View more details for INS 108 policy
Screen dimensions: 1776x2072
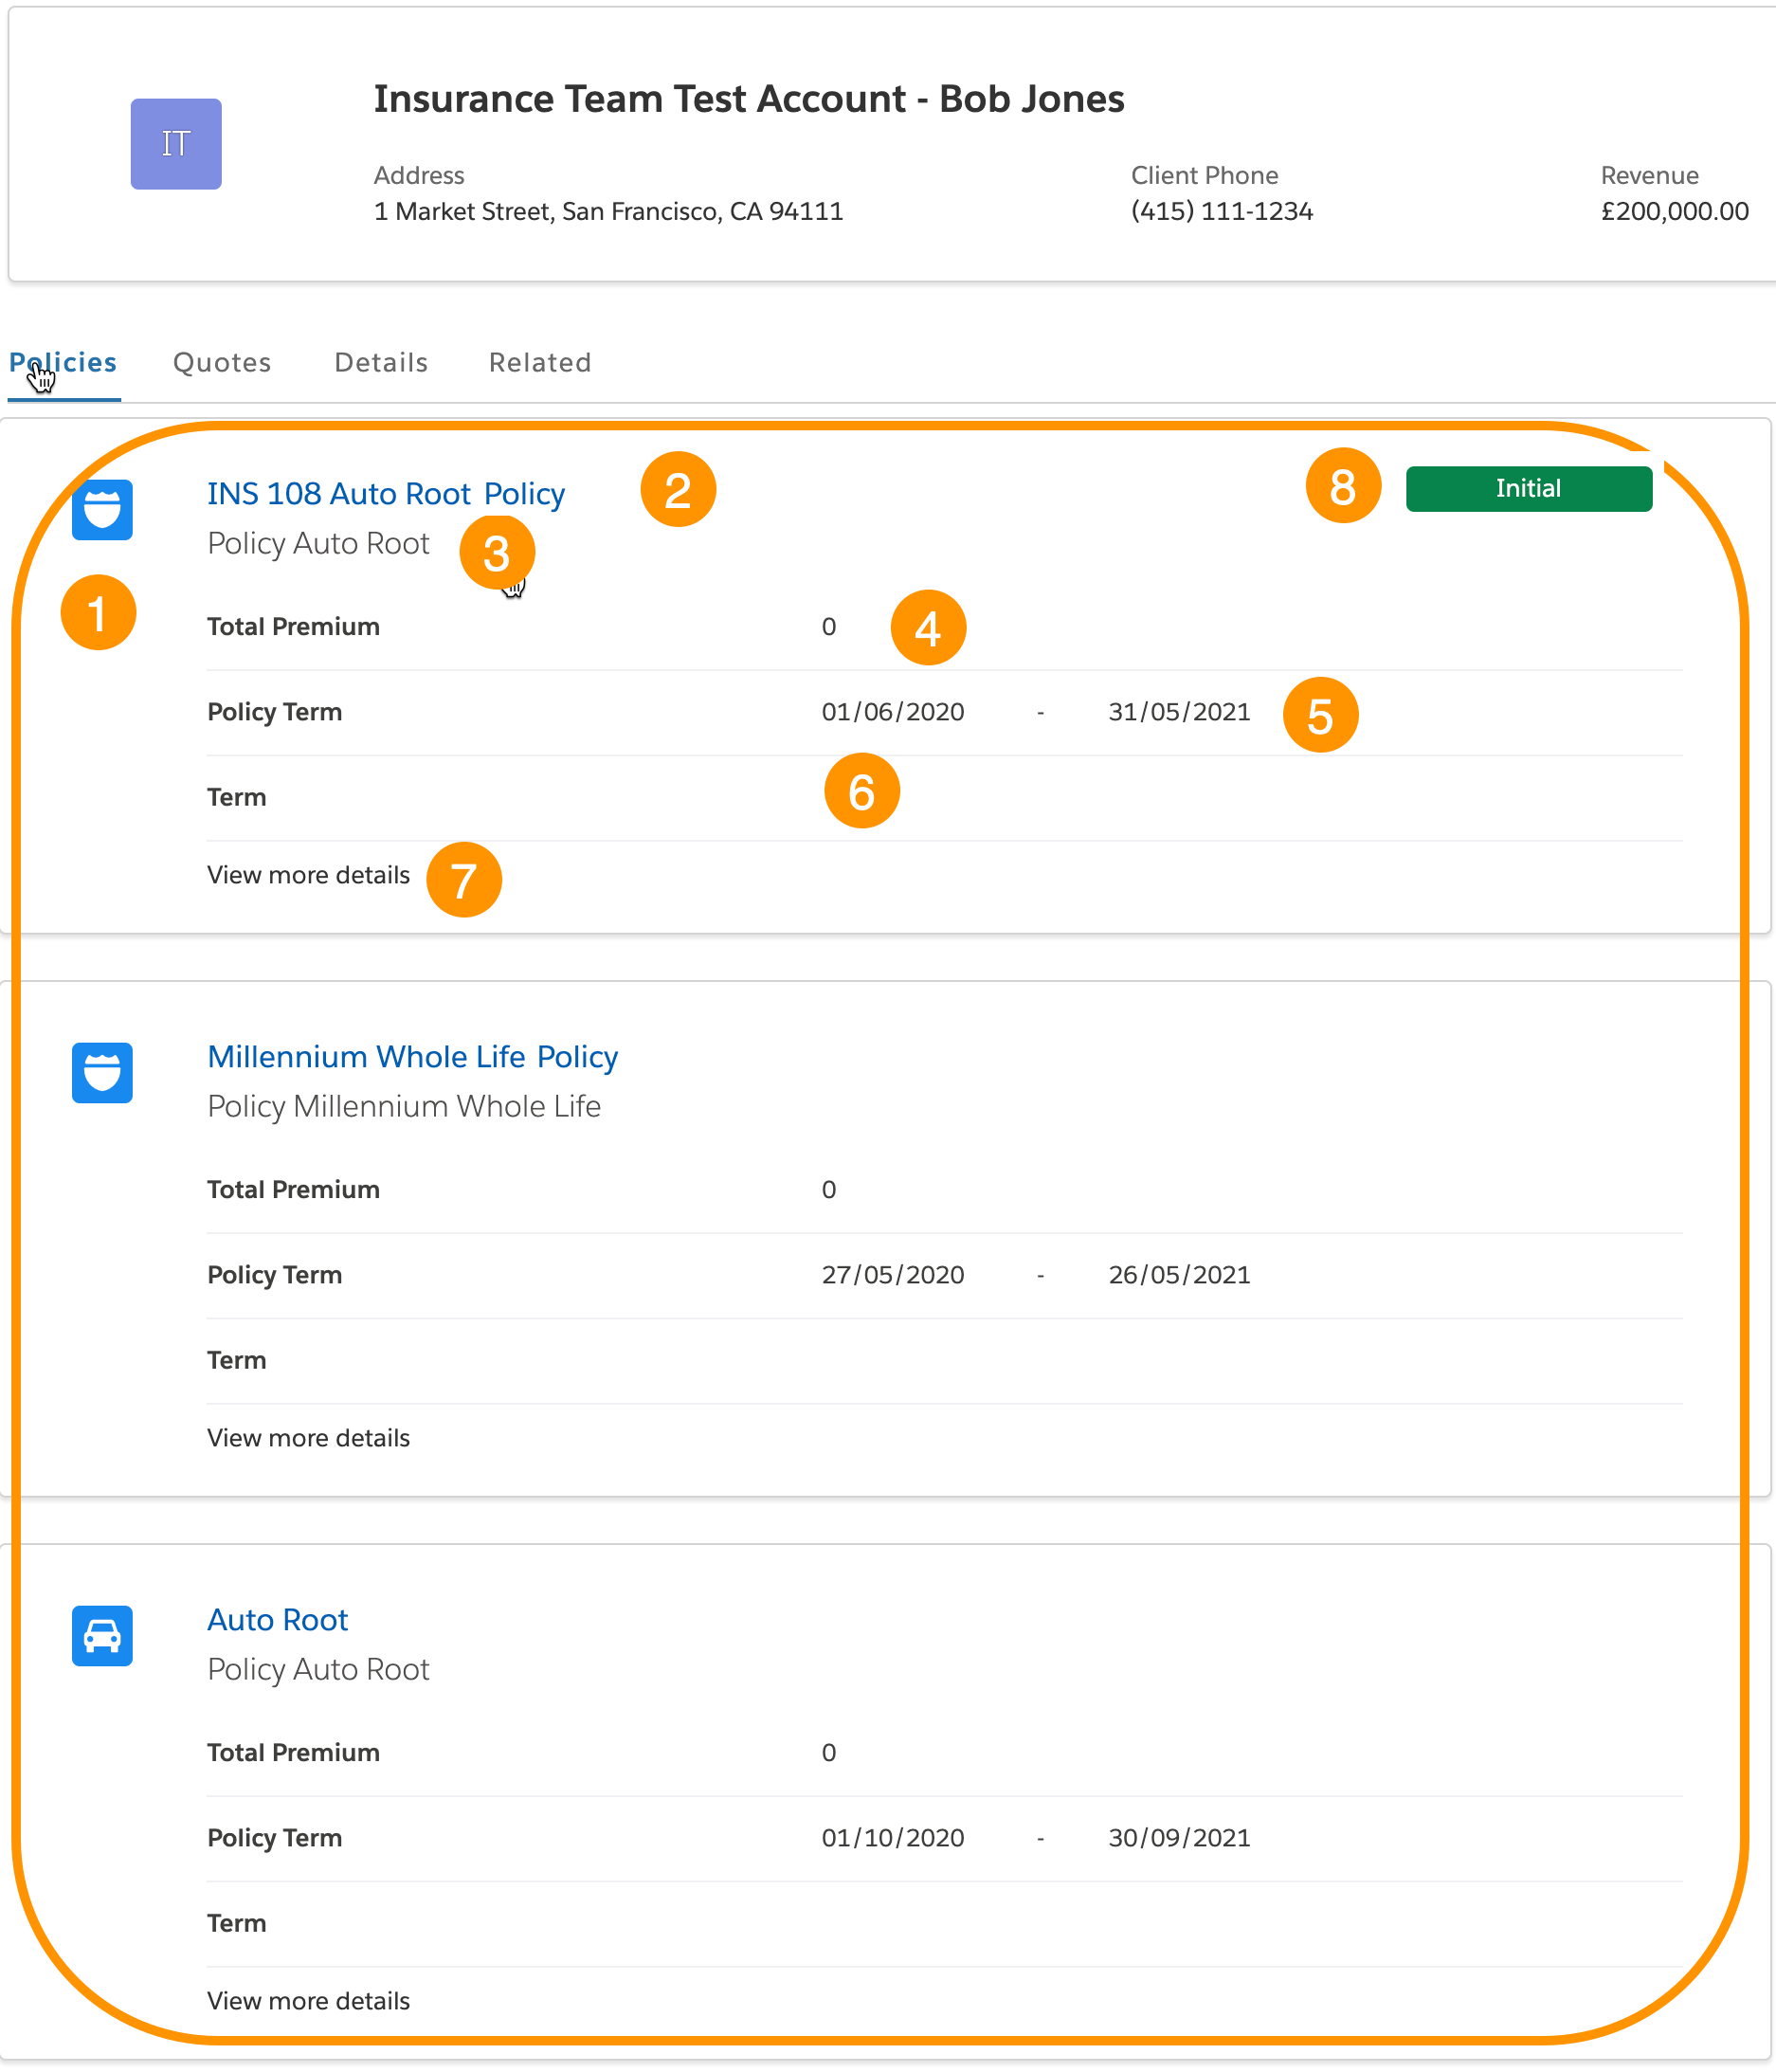[x=308, y=875]
